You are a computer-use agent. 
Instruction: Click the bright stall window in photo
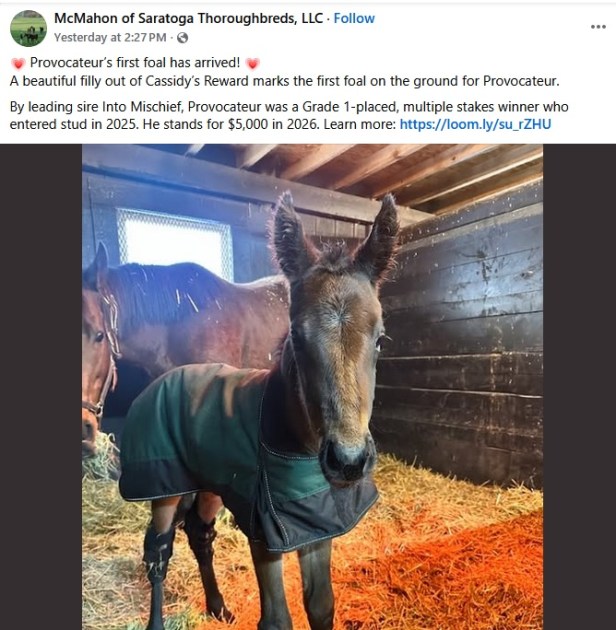175,241
